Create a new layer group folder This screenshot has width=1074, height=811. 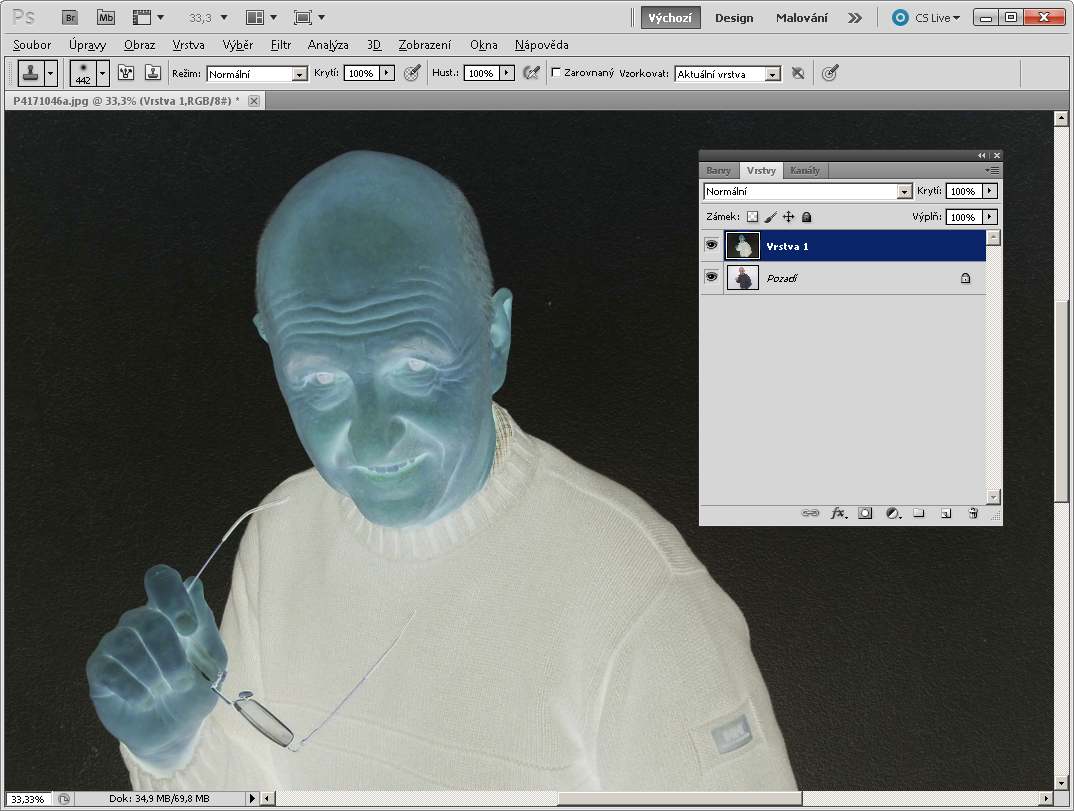[919, 513]
